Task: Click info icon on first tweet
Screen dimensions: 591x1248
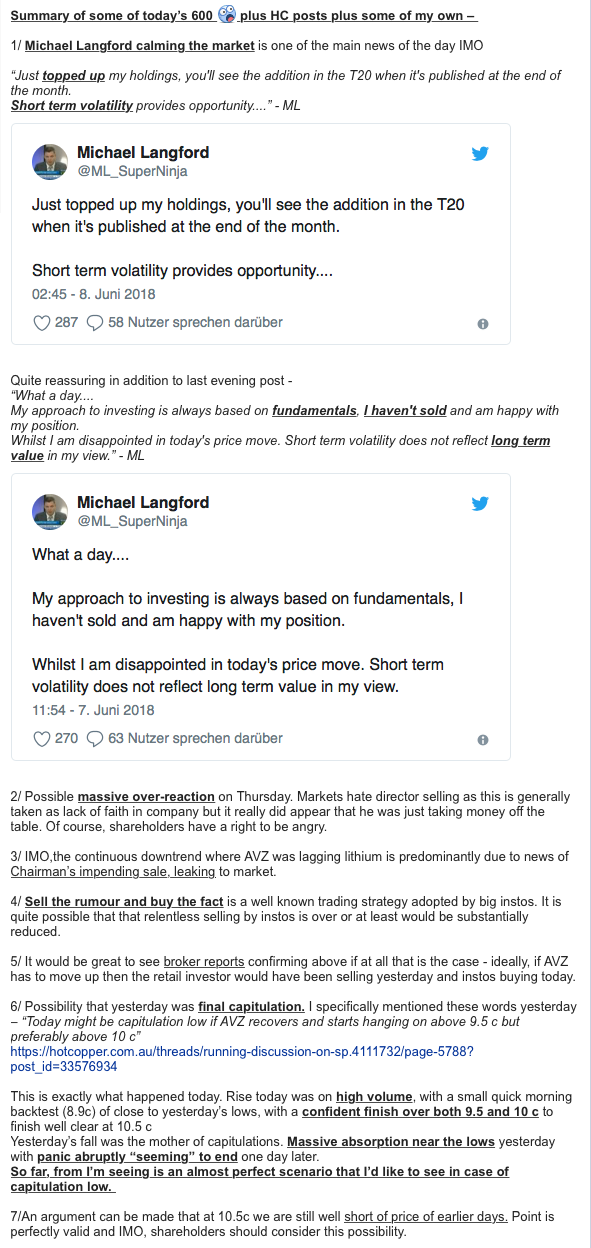Action: [x=483, y=324]
